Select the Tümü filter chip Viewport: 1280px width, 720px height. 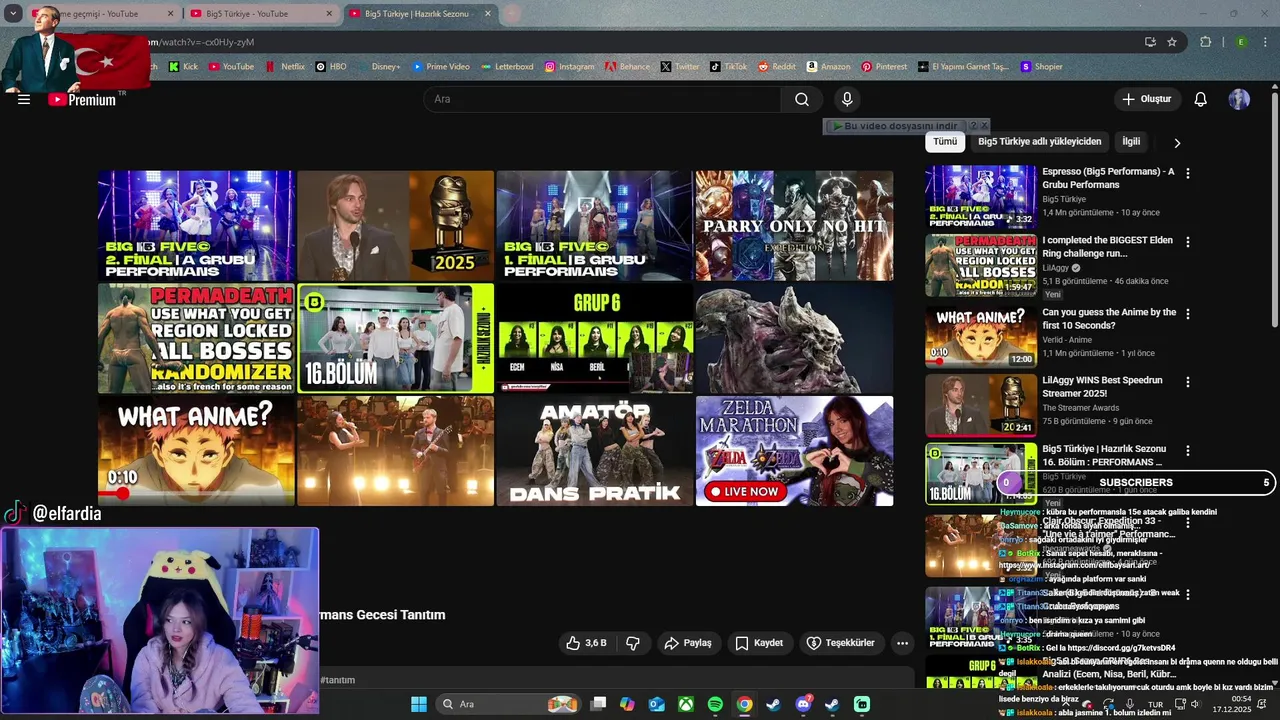coord(945,142)
